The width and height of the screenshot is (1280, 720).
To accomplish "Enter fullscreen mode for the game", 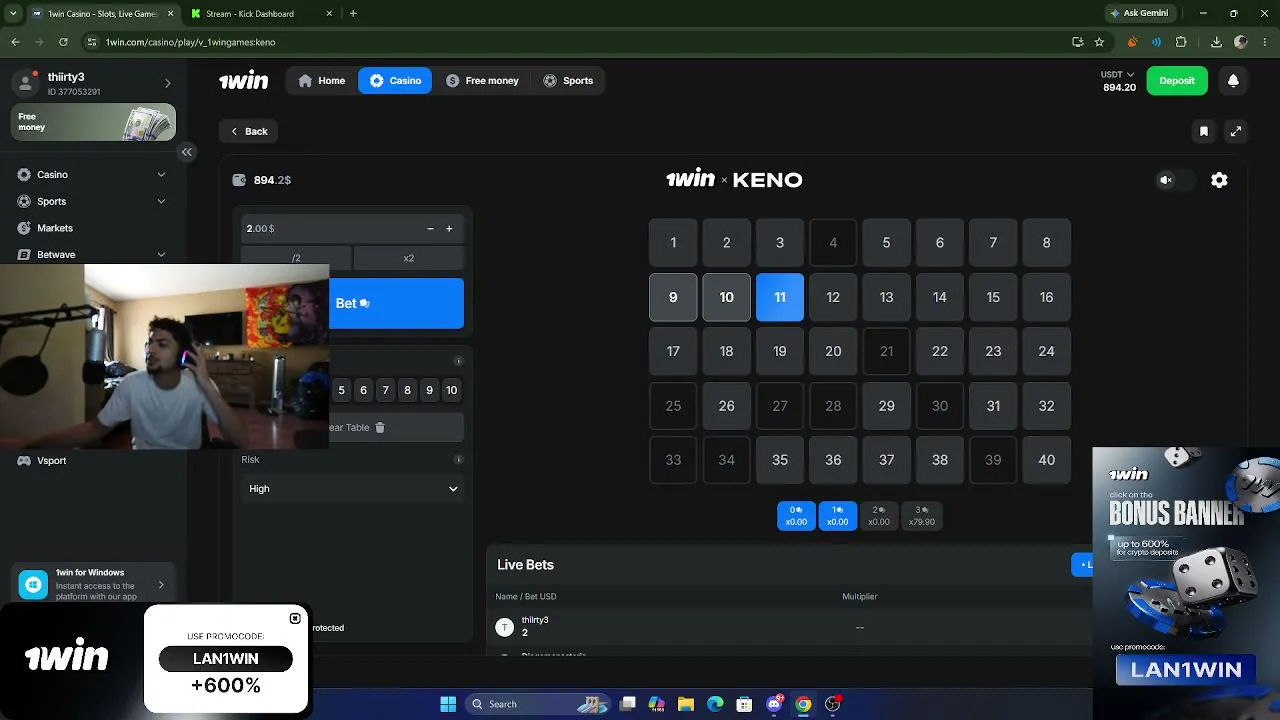I will (1236, 131).
